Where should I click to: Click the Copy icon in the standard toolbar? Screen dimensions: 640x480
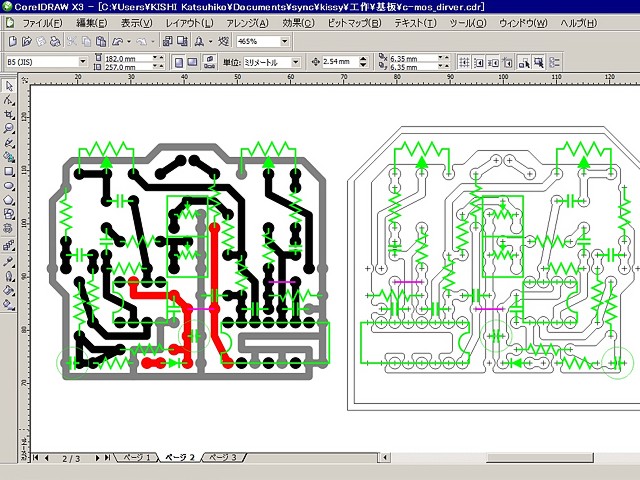pyautogui.click(x=86, y=41)
